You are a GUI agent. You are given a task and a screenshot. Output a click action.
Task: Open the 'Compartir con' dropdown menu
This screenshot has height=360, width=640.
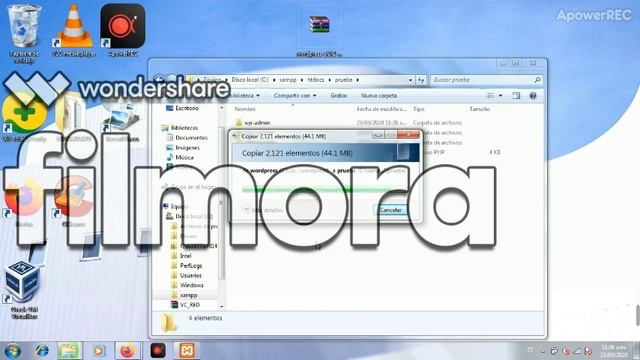click(295, 96)
